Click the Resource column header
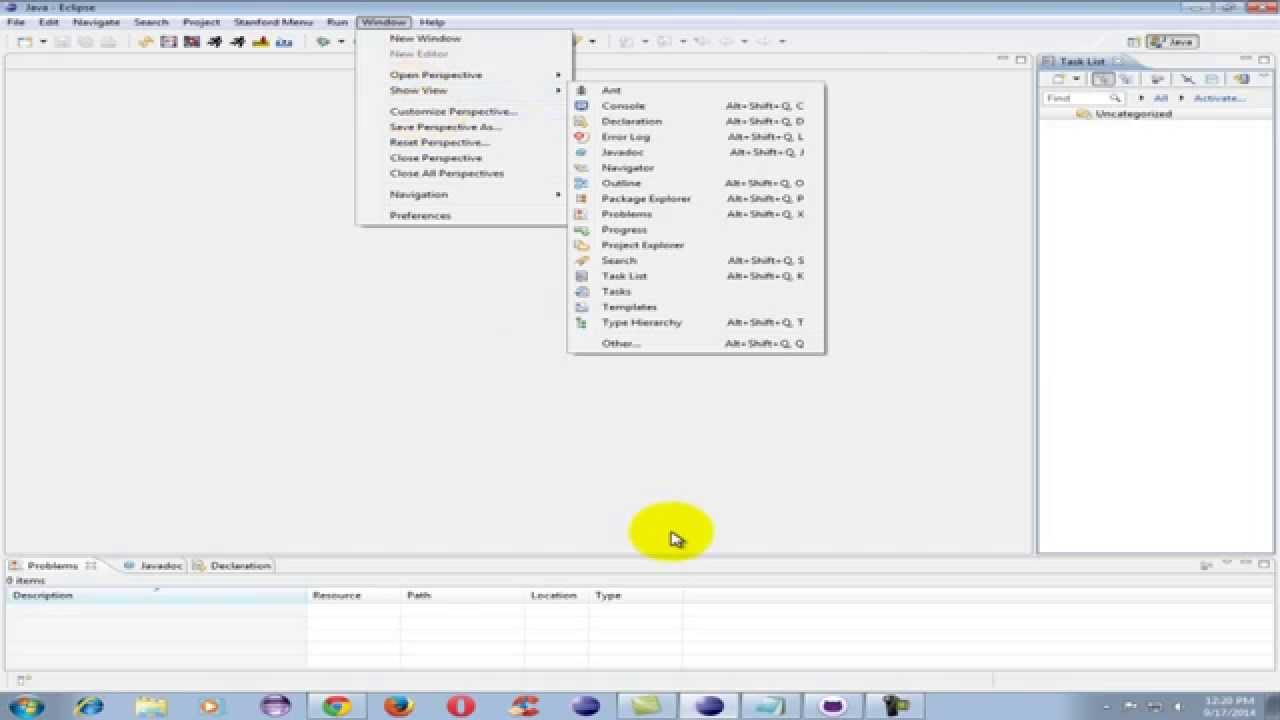 coord(353,595)
